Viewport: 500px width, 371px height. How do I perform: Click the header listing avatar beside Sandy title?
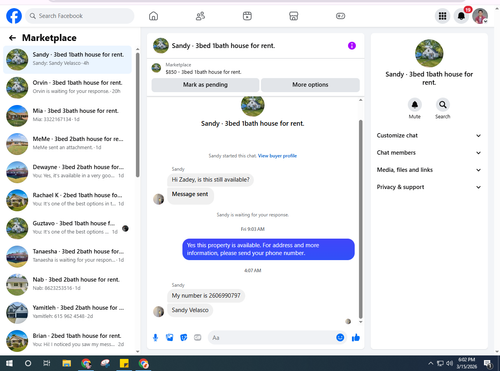click(x=161, y=46)
